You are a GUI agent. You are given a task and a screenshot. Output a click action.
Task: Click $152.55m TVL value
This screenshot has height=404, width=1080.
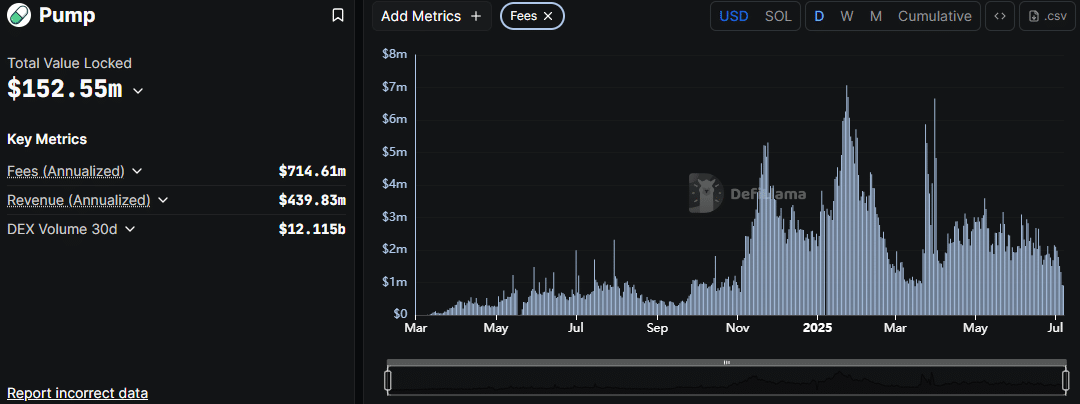(65, 89)
